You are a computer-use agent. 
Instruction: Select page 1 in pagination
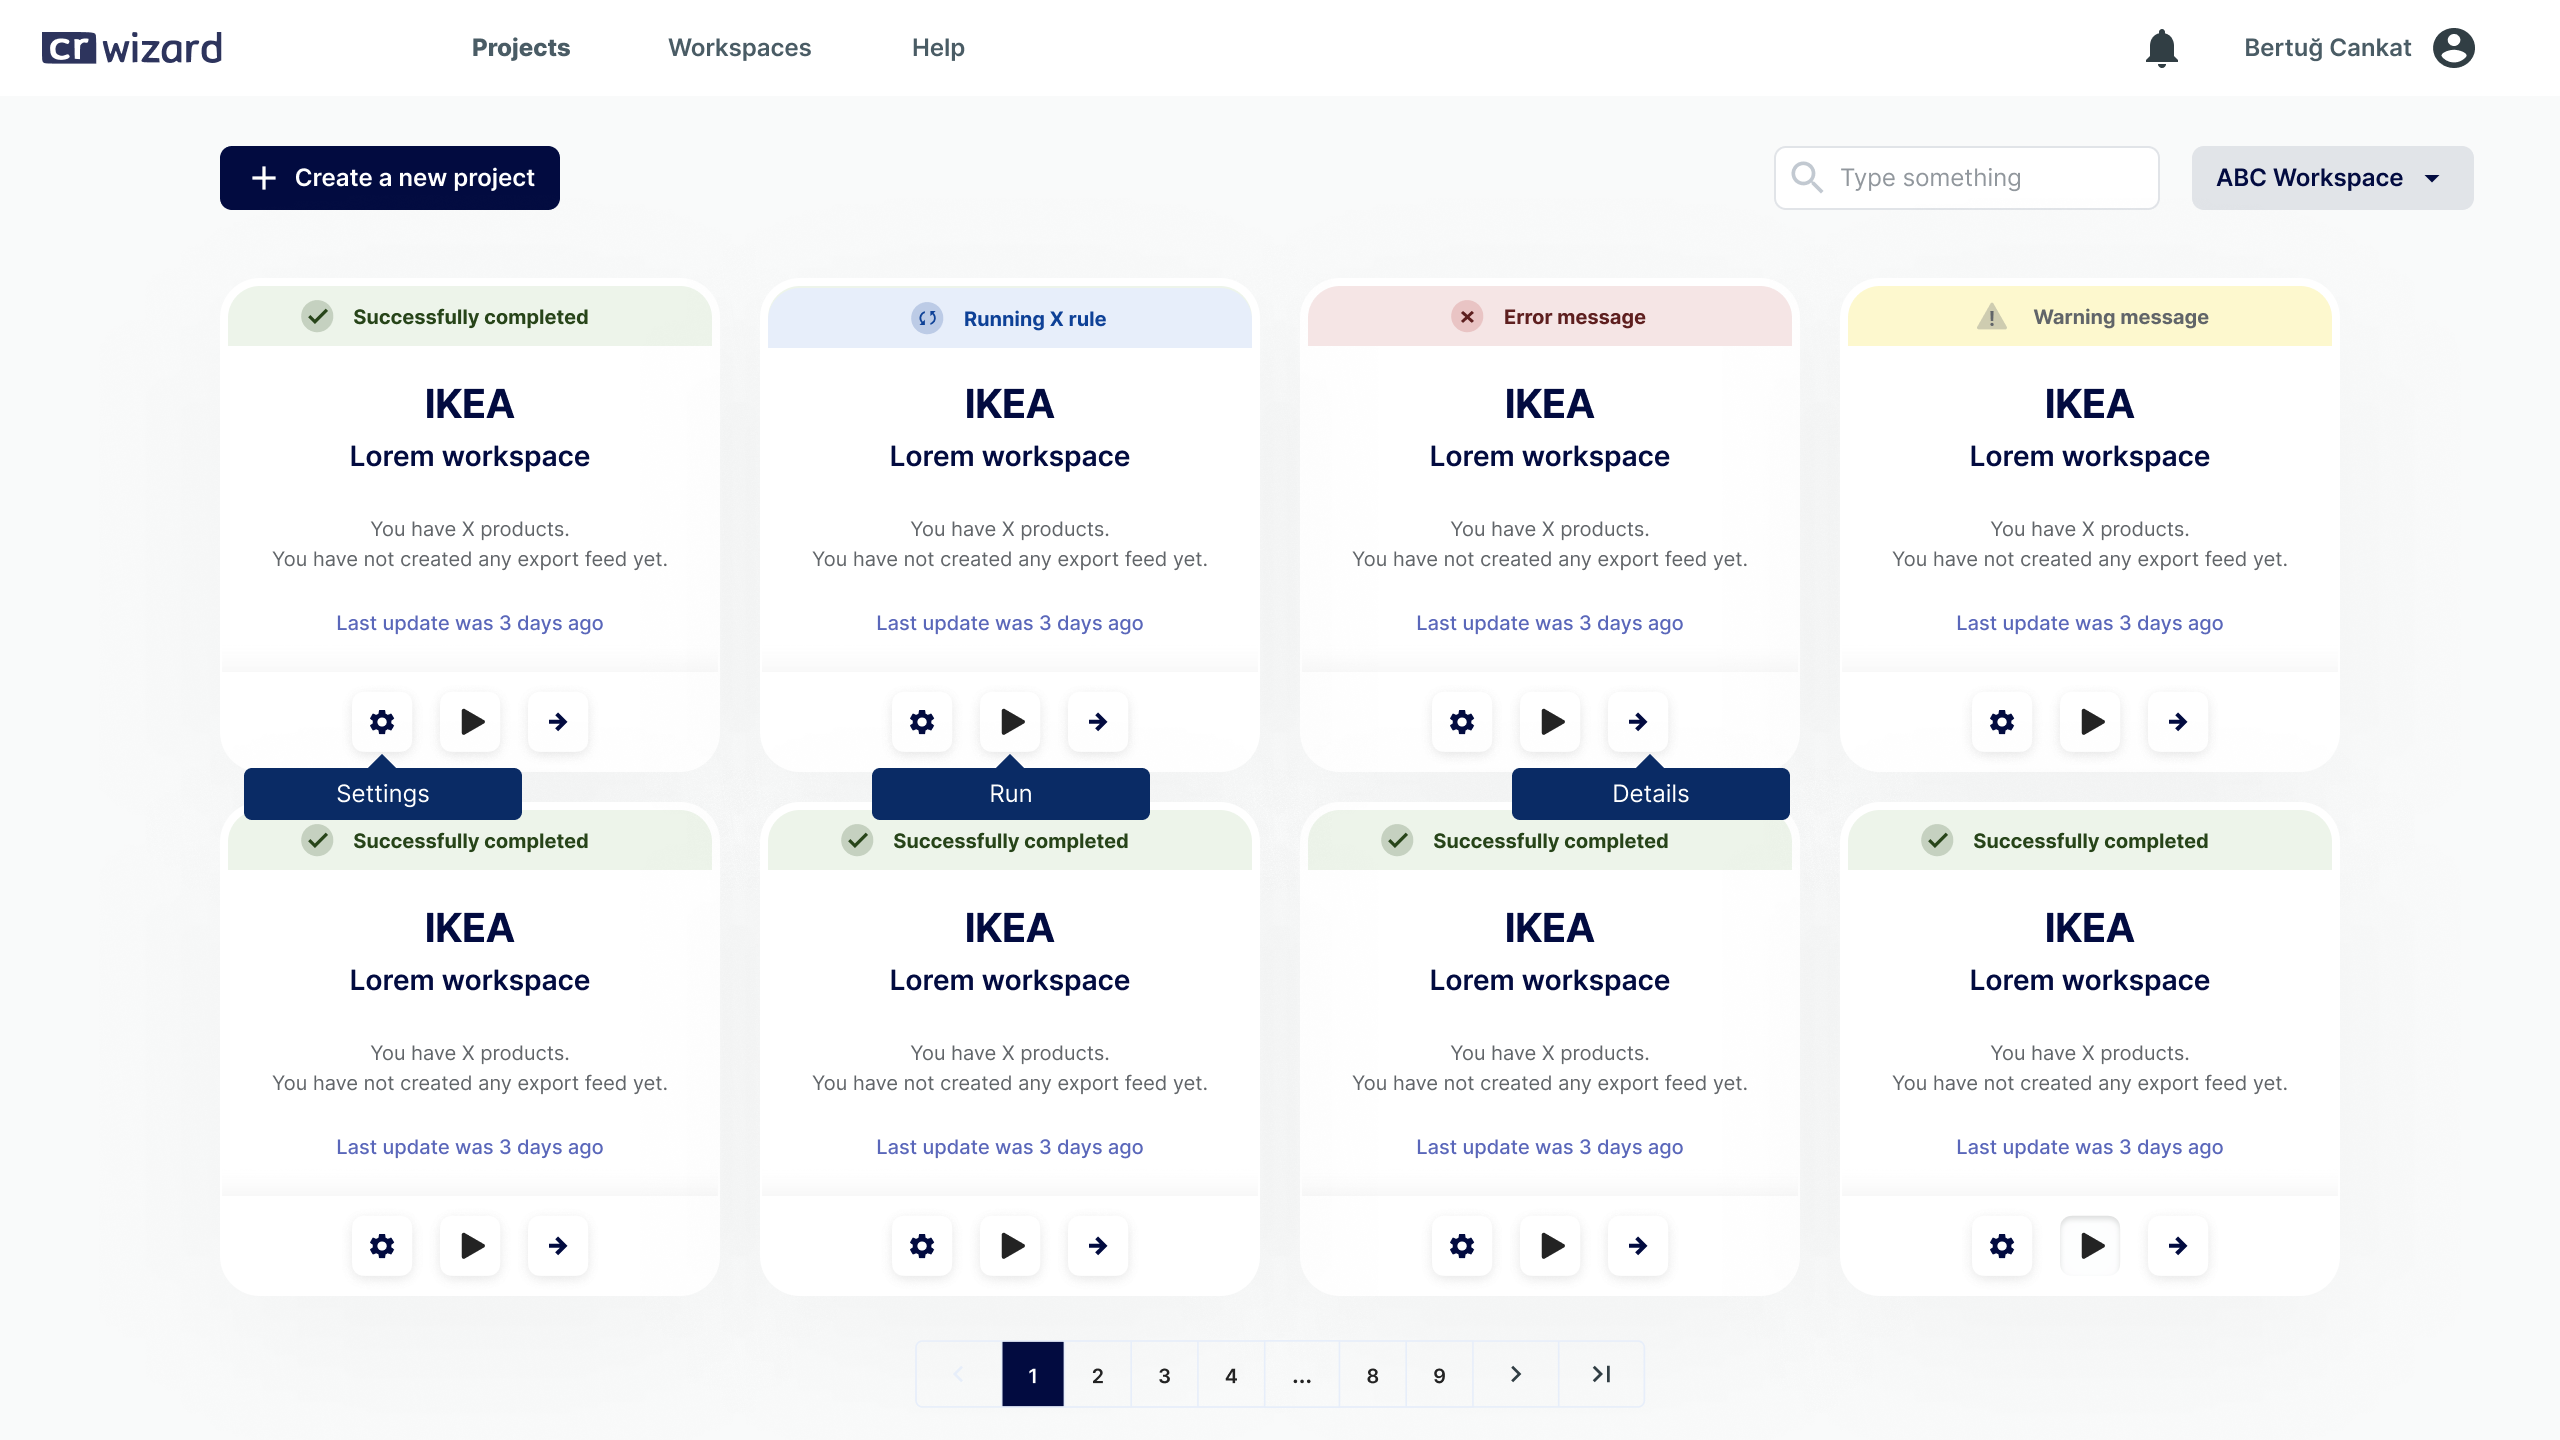pos(1033,1374)
